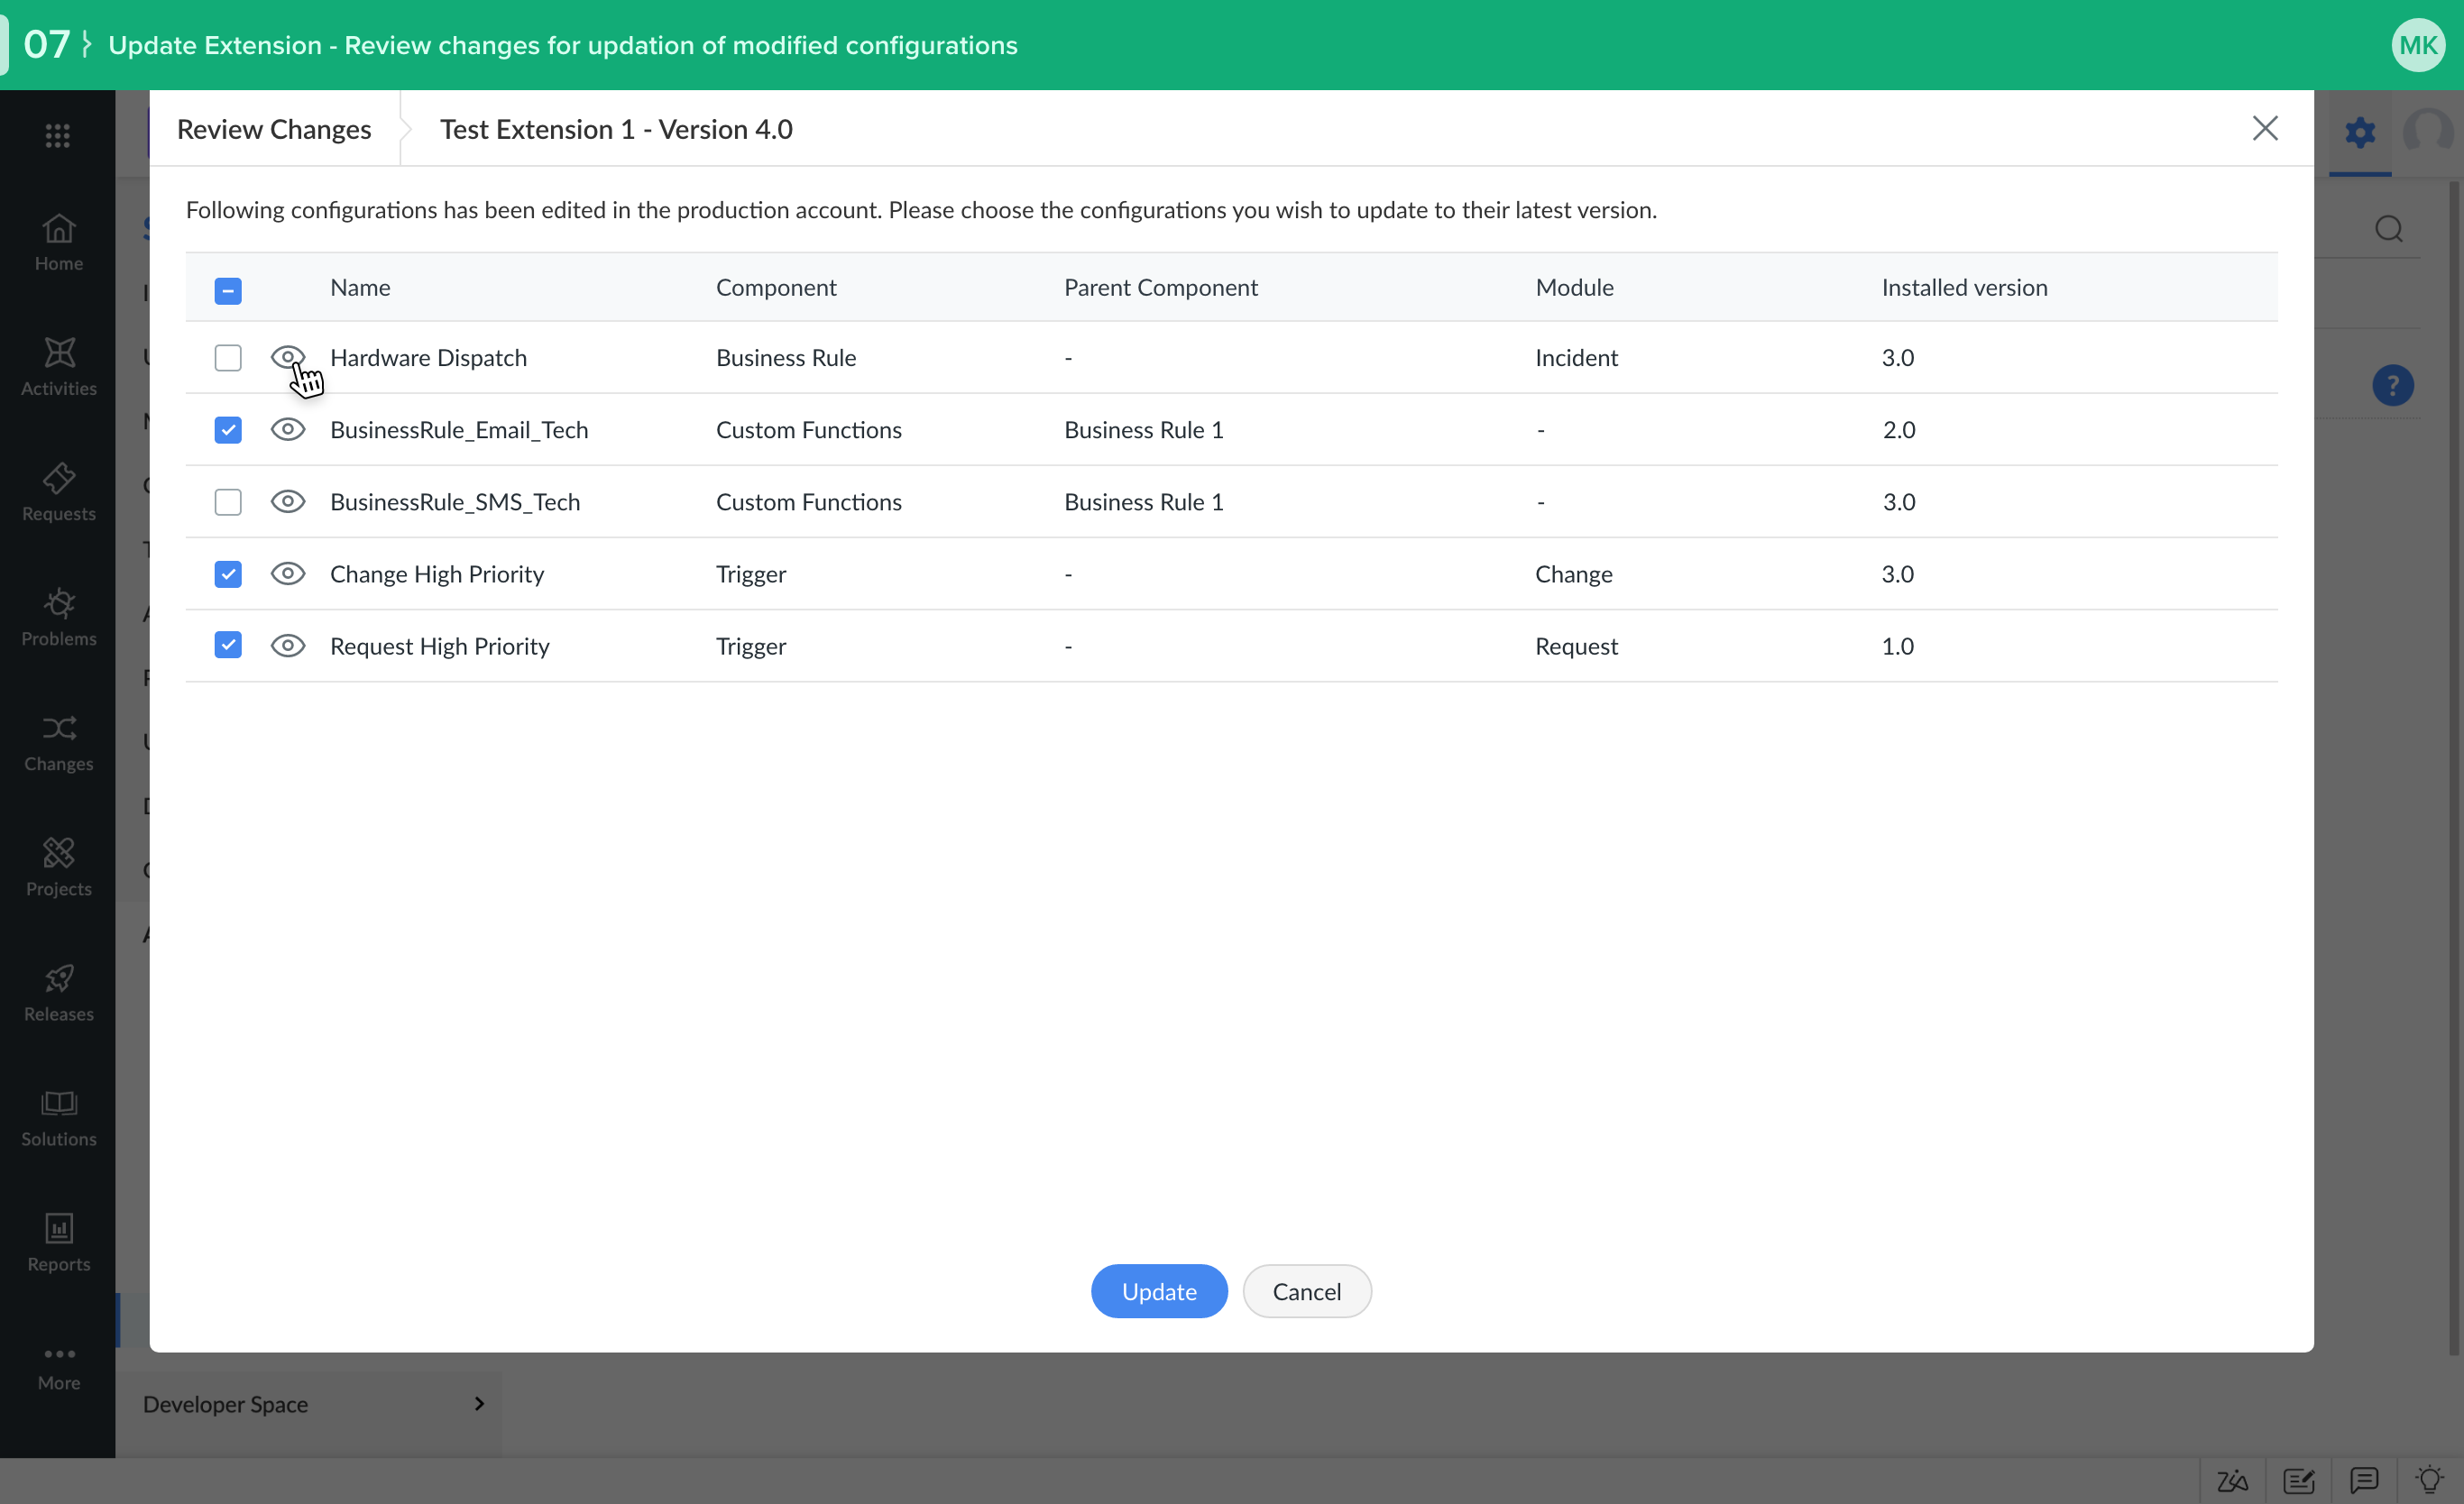This screenshot has width=2464, height=1504.
Task: Click the Parent Component column header
Action: click(1160, 287)
